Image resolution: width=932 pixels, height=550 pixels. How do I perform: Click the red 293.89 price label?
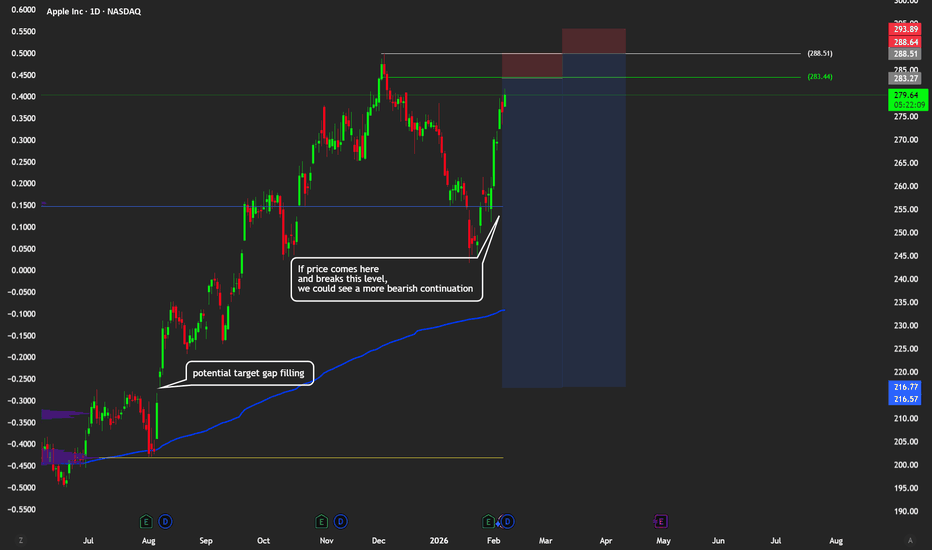click(x=907, y=30)
